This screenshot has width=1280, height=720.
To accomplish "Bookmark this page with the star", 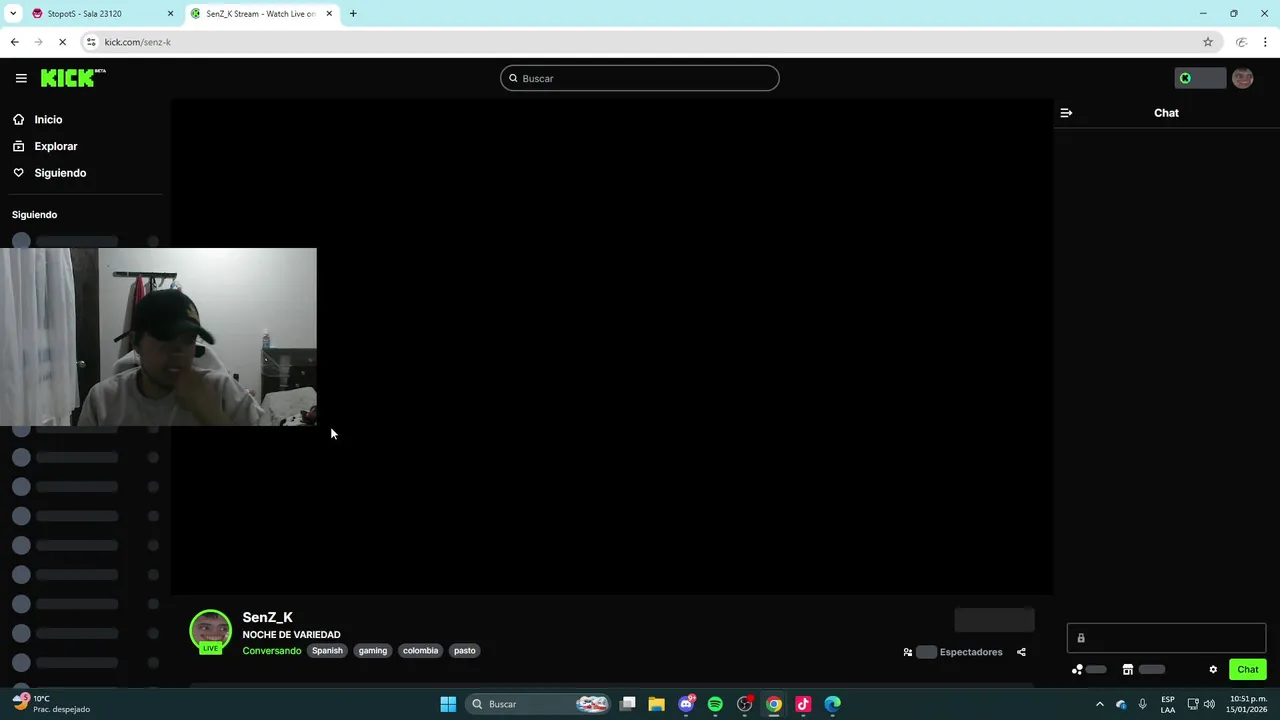I will (x=1208, y=42).
